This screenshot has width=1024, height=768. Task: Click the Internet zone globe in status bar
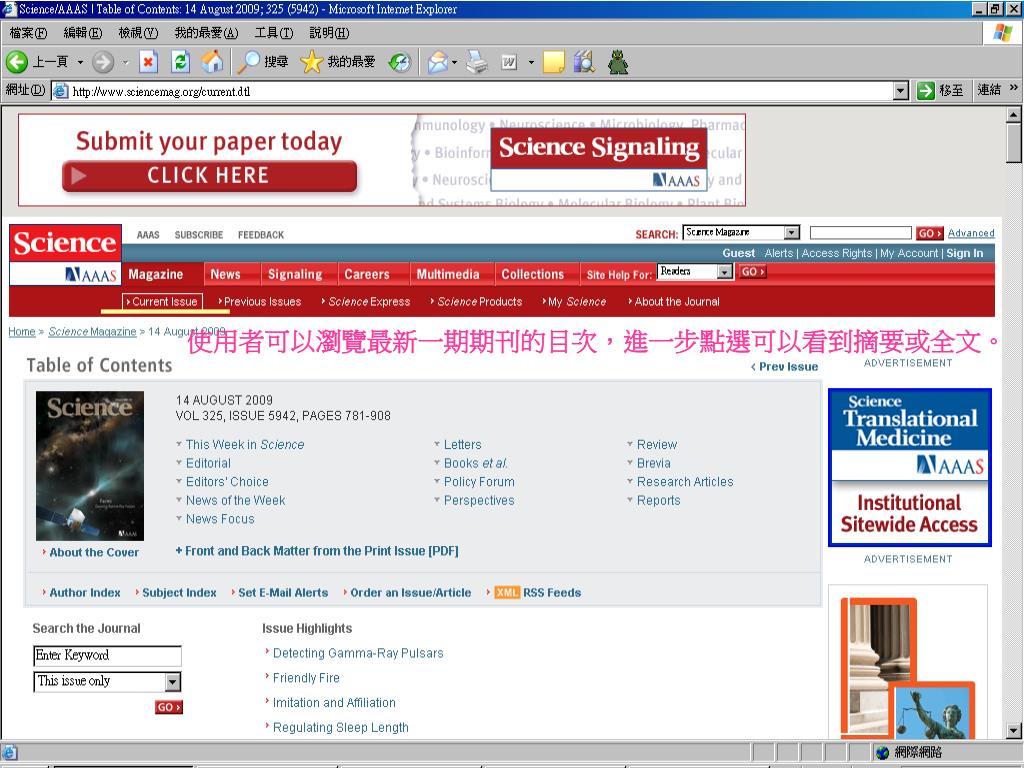point(883,752)
